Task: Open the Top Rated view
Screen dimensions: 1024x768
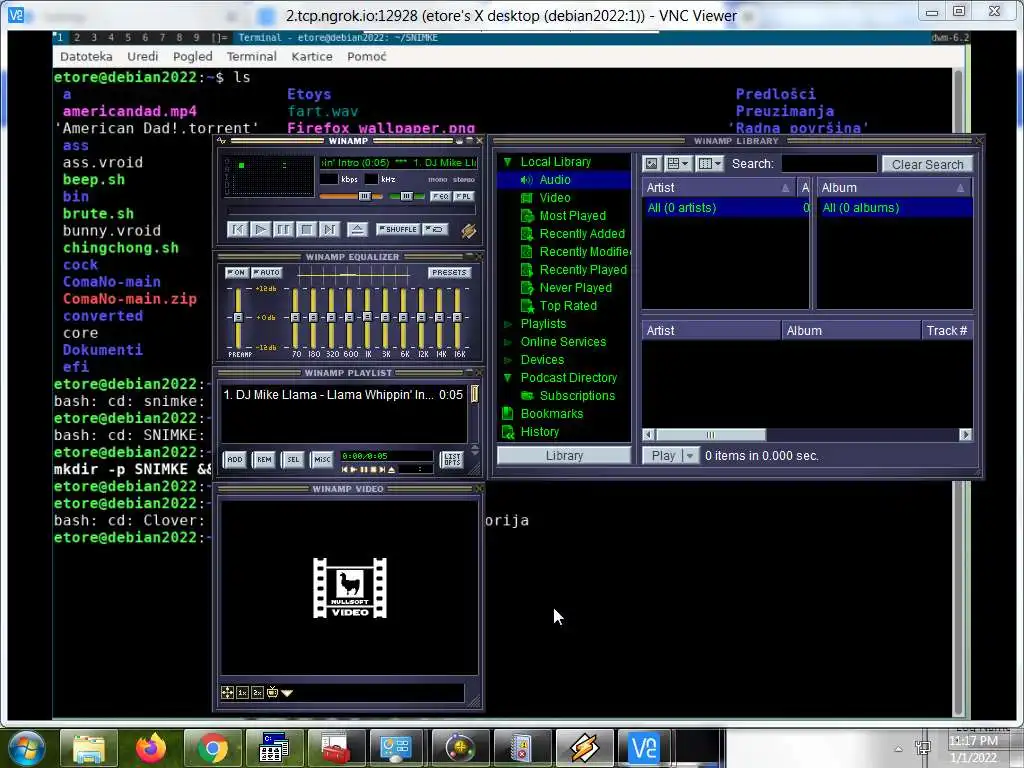Action: pos(568,306)
